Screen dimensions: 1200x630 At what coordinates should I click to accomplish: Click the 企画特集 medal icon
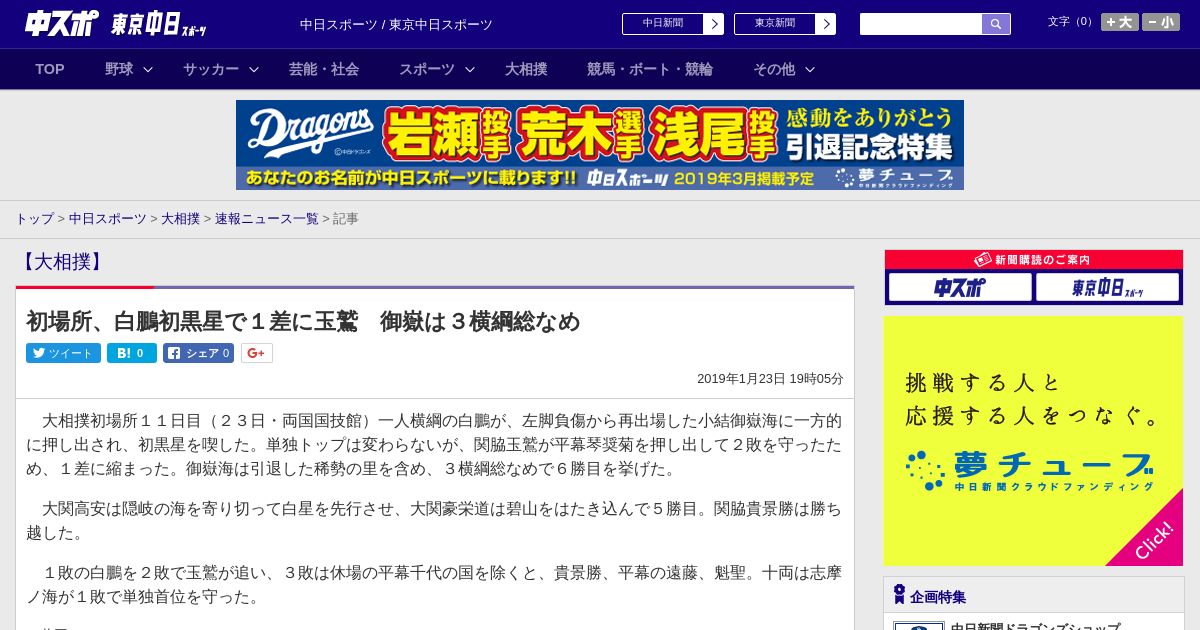[899, 594]
